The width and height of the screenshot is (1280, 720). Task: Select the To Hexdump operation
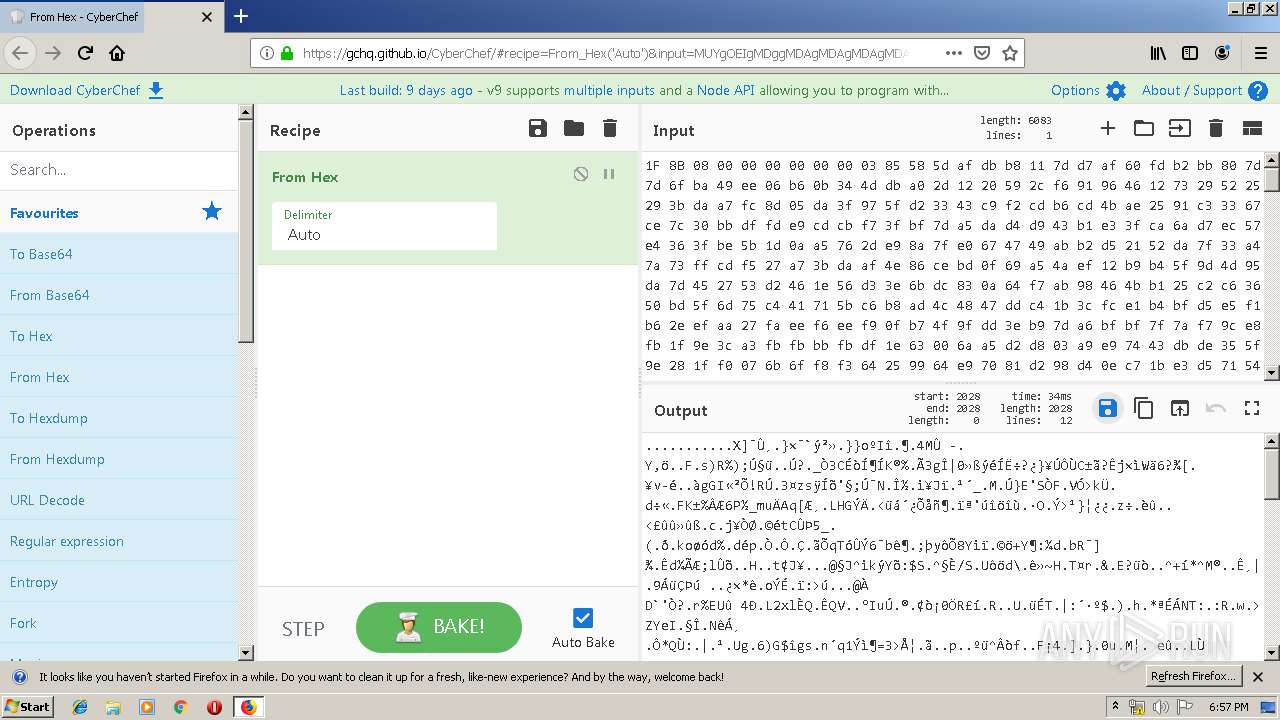coord(119,418)
